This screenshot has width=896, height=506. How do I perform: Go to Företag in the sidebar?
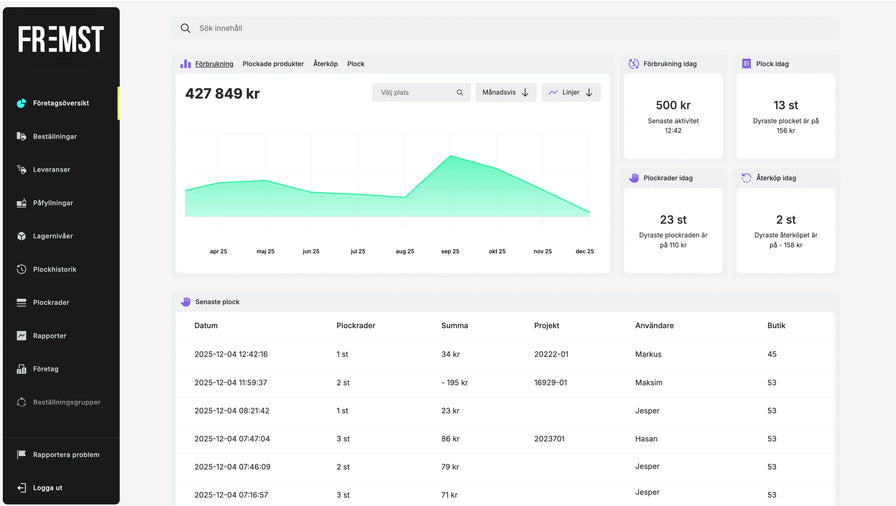point(45,369)
